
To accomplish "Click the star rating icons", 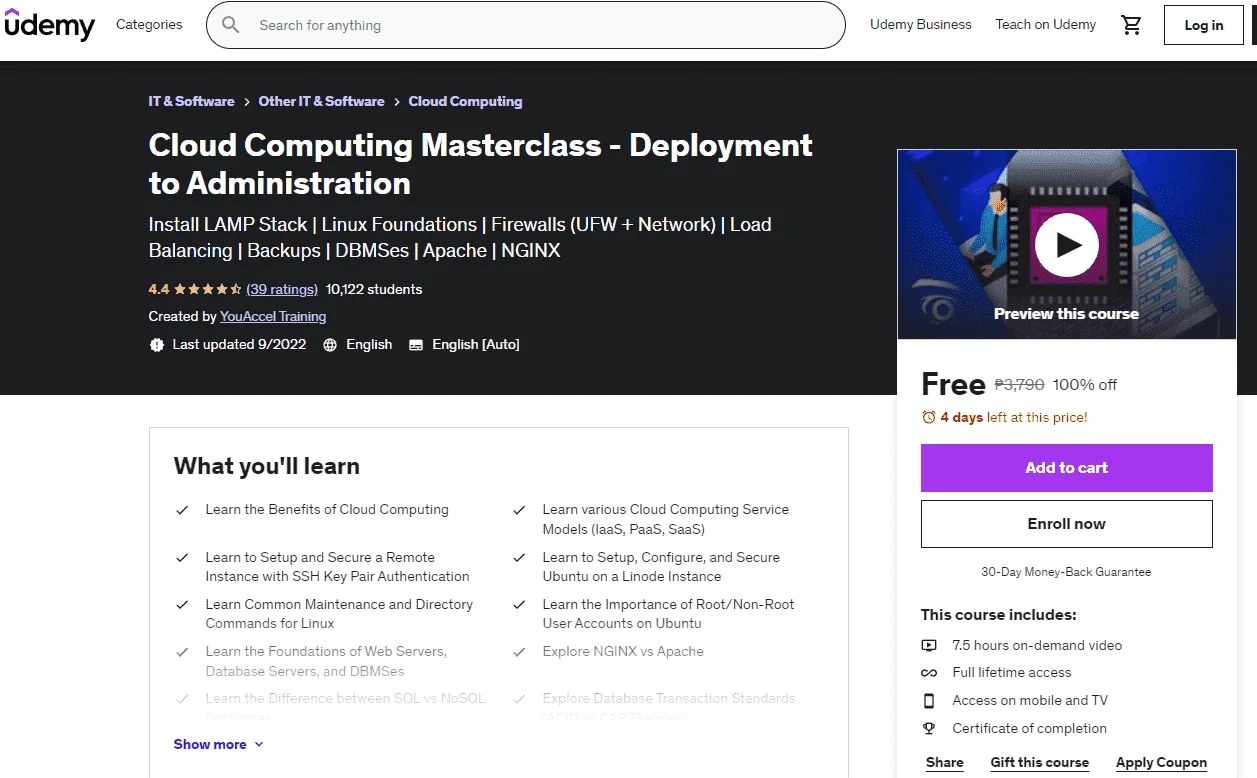I will tap(208, 289).
